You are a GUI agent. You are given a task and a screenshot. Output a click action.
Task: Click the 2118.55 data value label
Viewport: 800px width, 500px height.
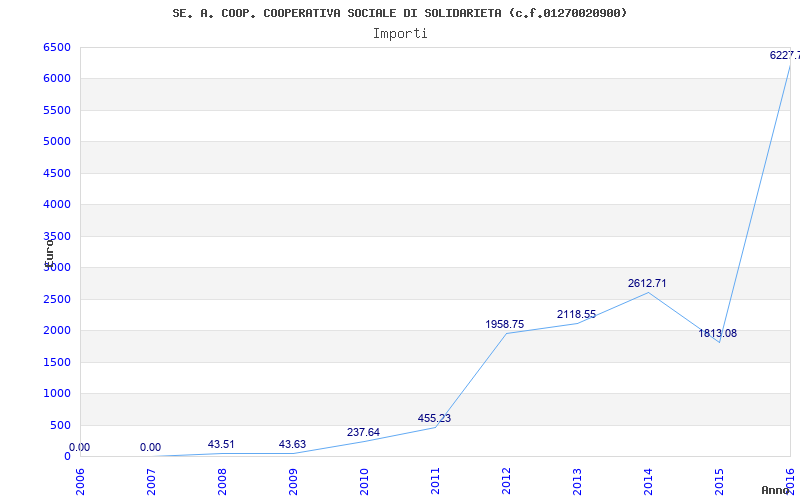pyautogui.click(x=576, y=314)
